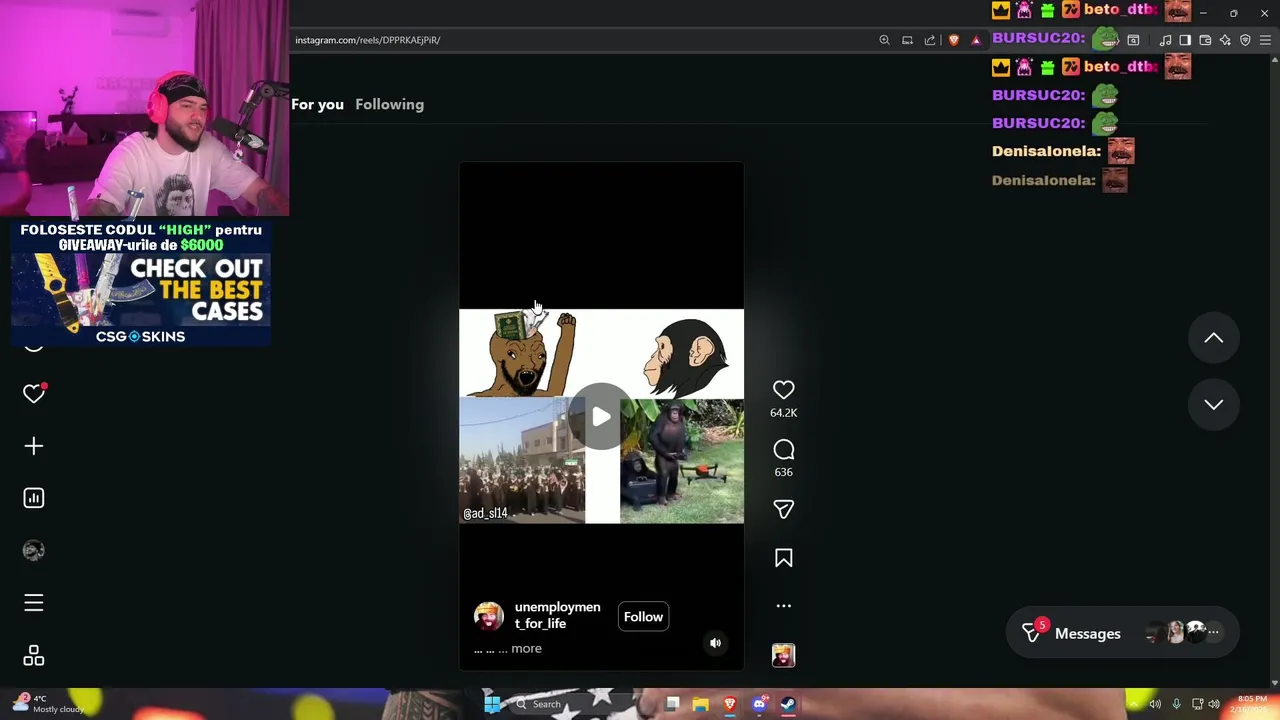Click browser share icon in address bar
Screen dimensions: 1280x720
[930, 40]
